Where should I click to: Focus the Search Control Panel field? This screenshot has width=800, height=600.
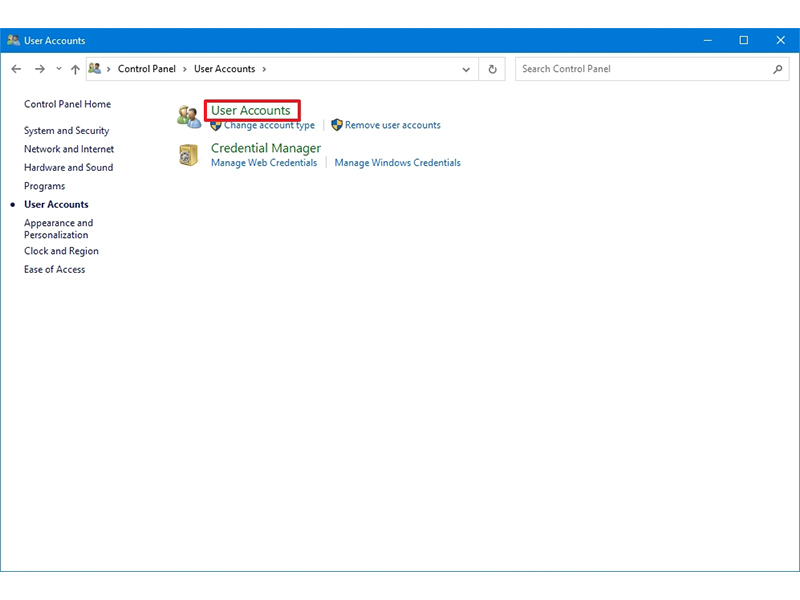(x=643, y=69)
